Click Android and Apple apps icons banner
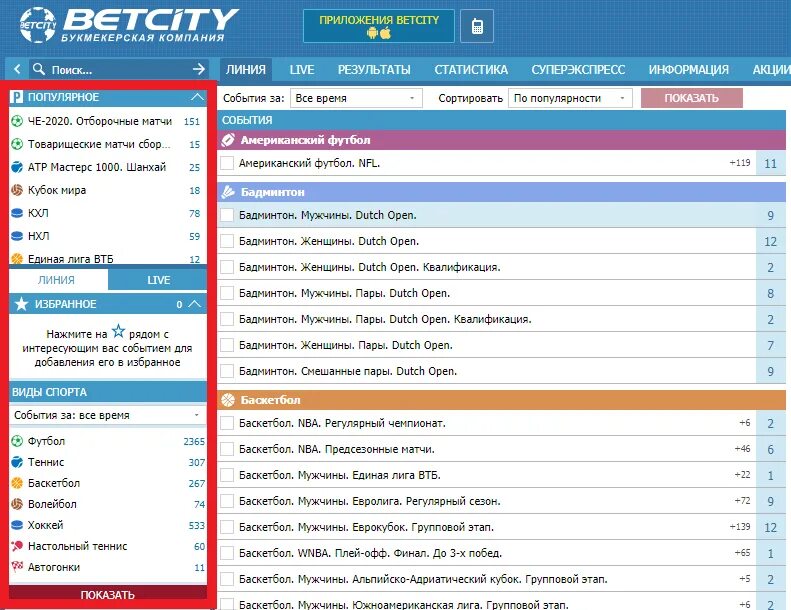 379,33
